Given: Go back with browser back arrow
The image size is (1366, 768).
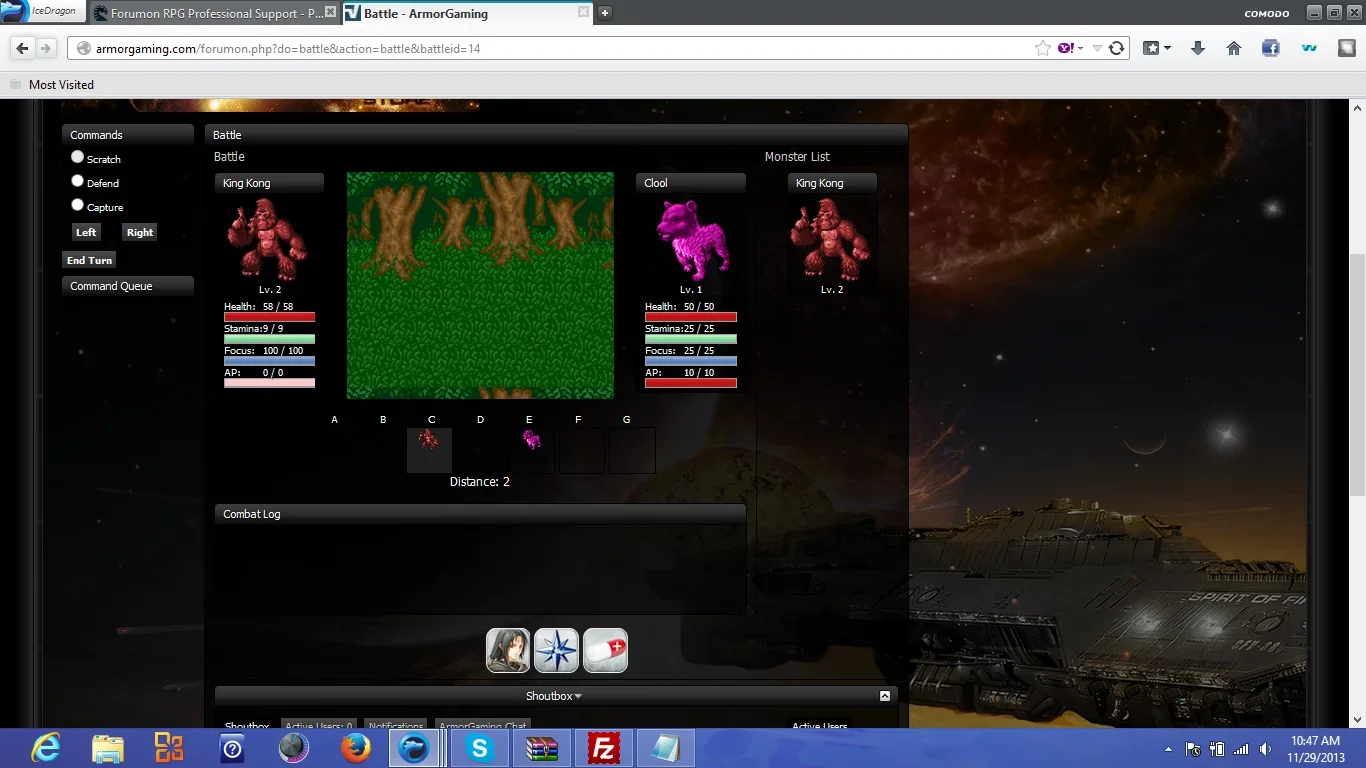Looking at the screenshot, I should point(23,48).
